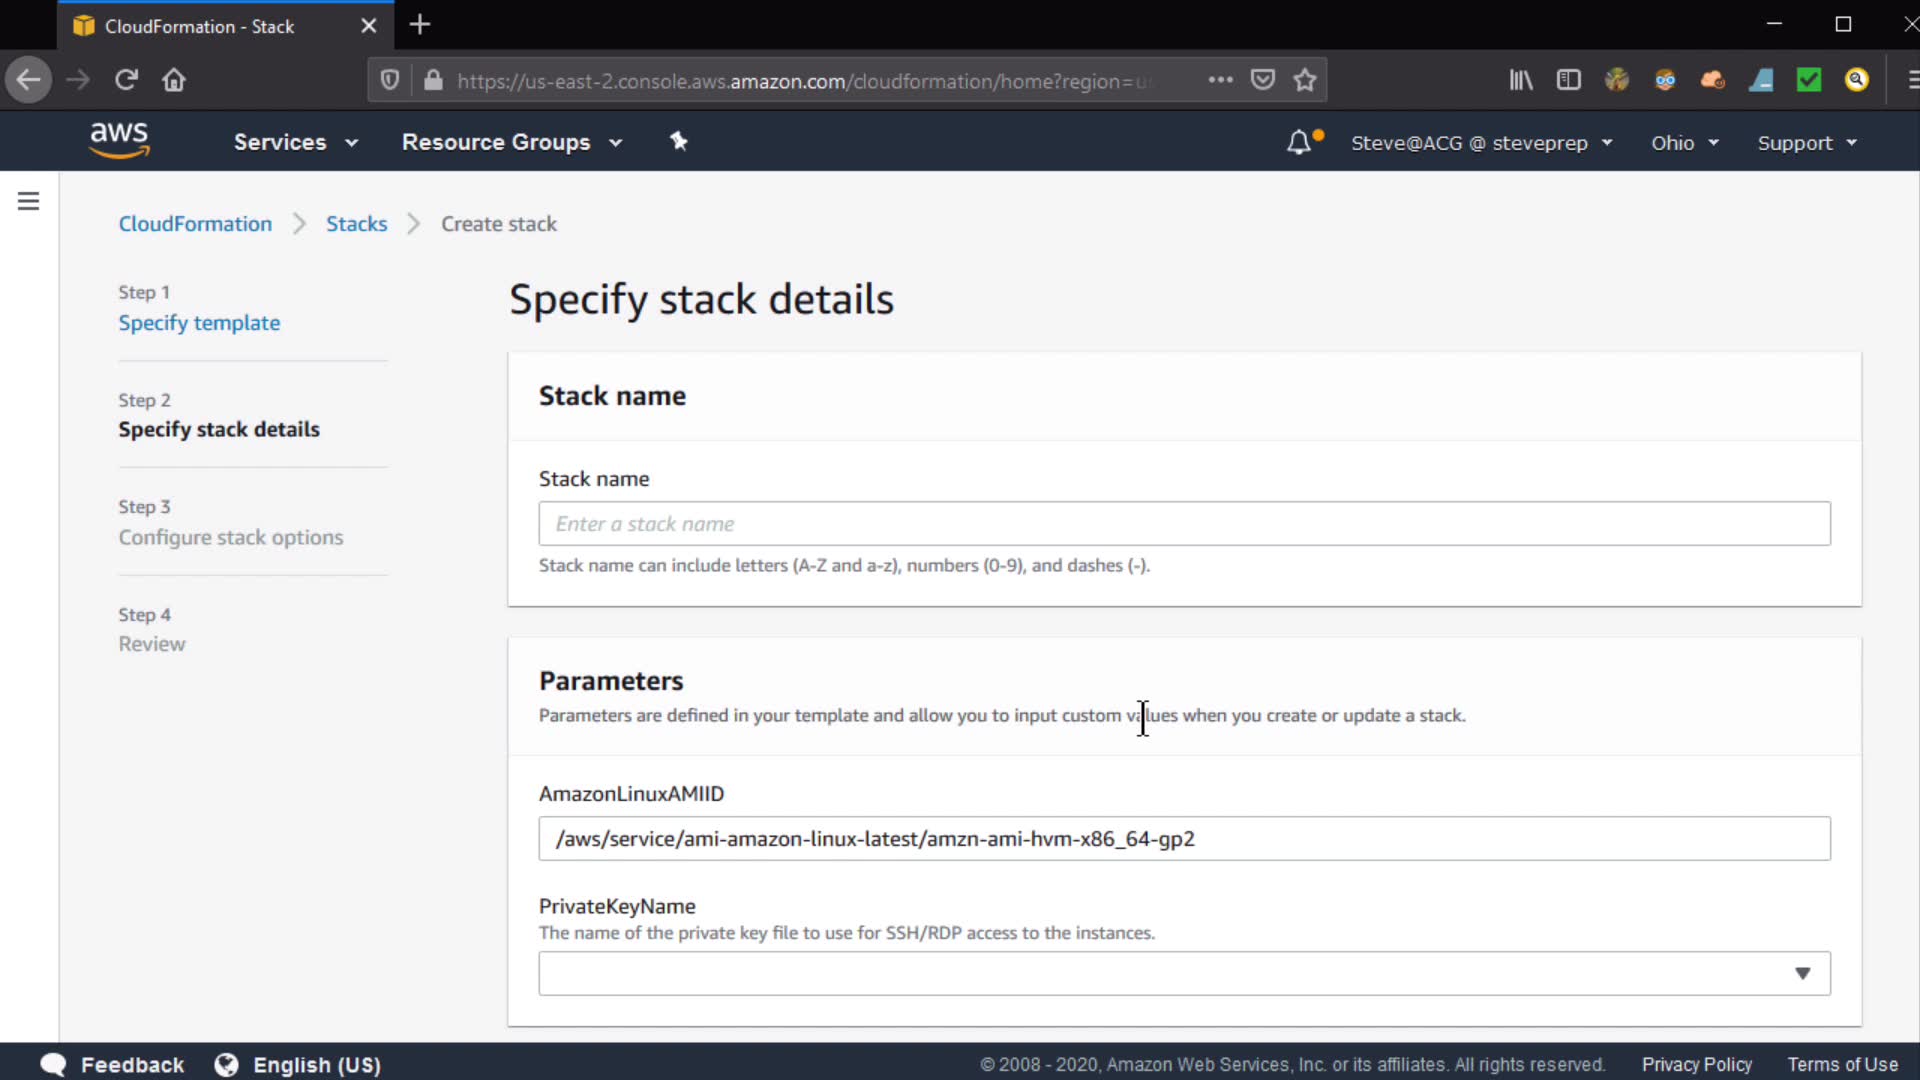Go to the Stacks breadcrumb link
The image size is (1920, 1080).
coord(356,224)
